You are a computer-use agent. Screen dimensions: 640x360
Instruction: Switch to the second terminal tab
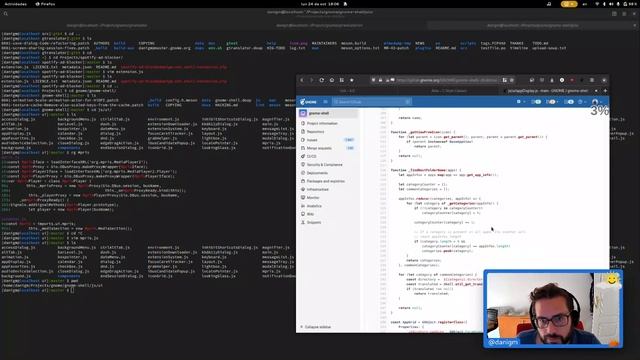tap(320, 25)
